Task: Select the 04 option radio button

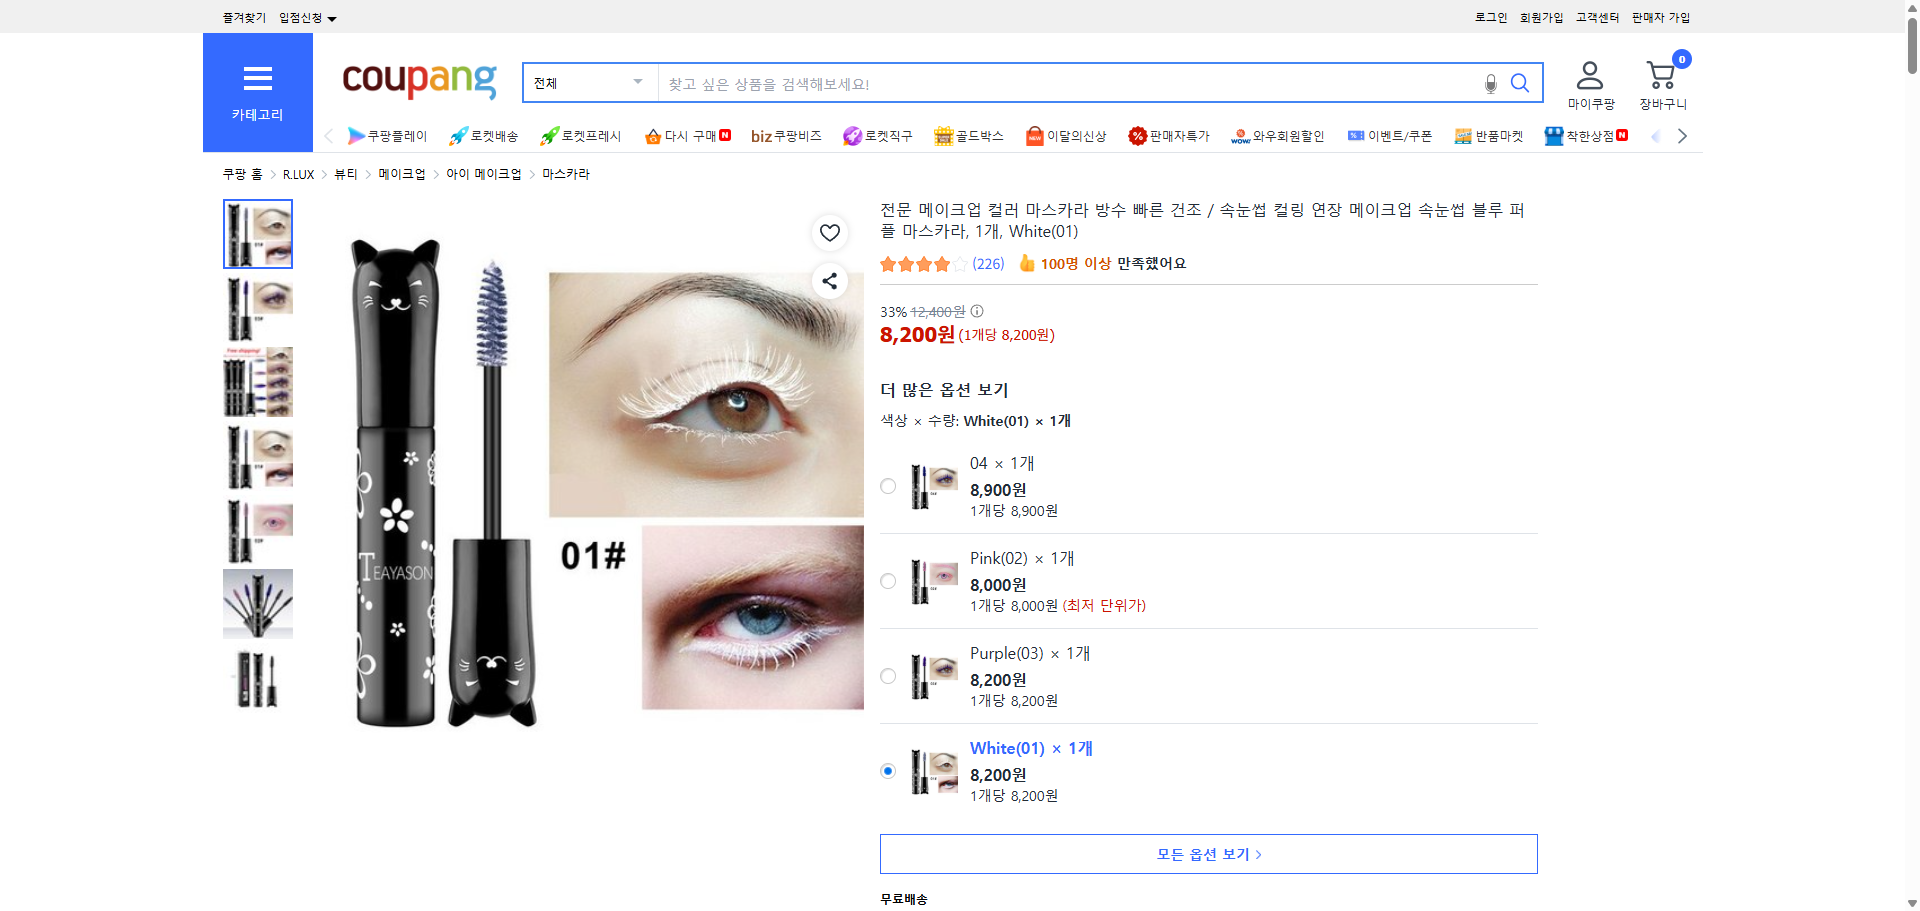Action: 887,486
